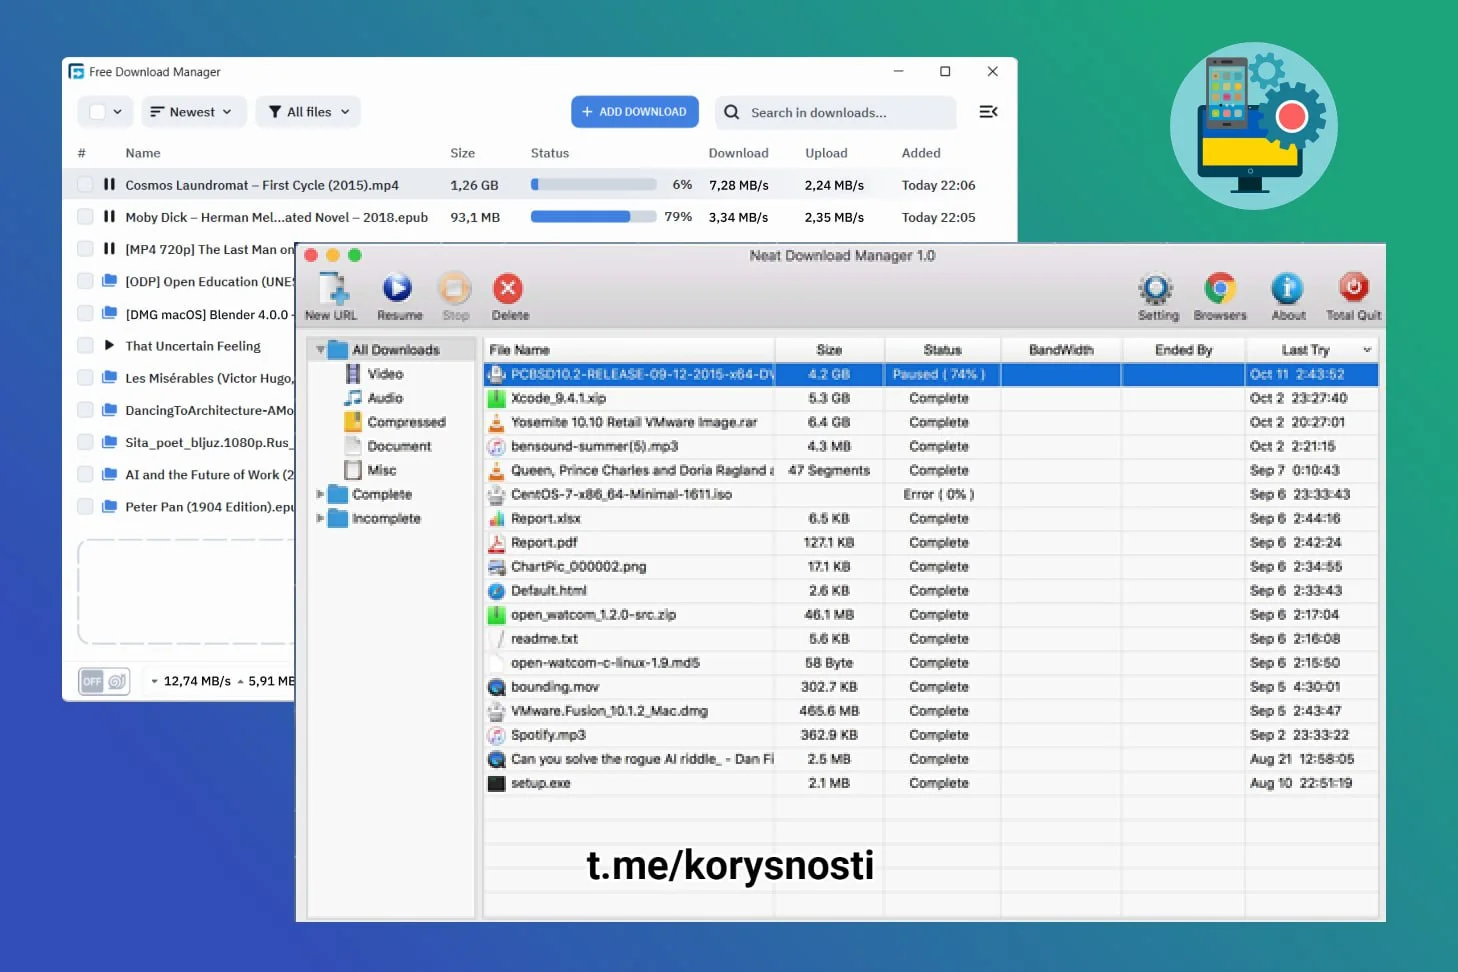Click the red Delete icon
Viewport: 1458px width, 972px height.
[508, 289]
